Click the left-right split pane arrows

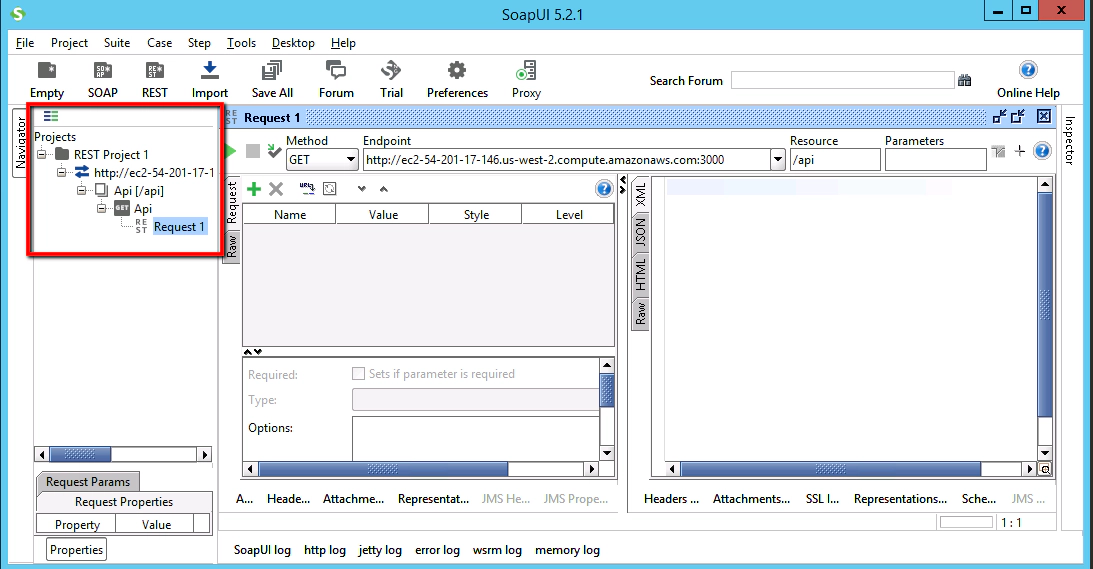623,187
